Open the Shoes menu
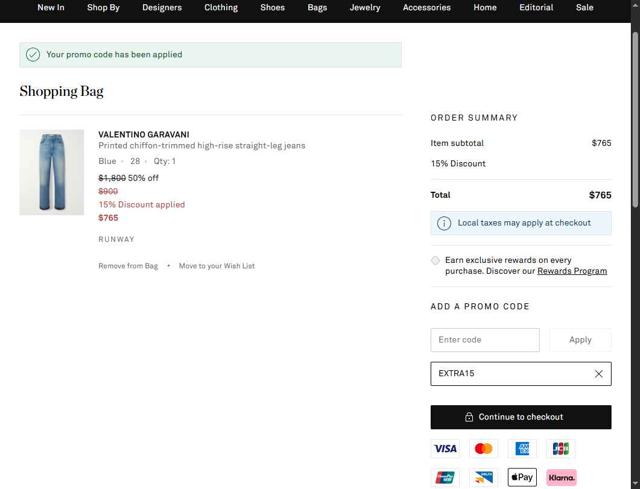The height and width of the screenshot is (489, 640). pos(273,7)
